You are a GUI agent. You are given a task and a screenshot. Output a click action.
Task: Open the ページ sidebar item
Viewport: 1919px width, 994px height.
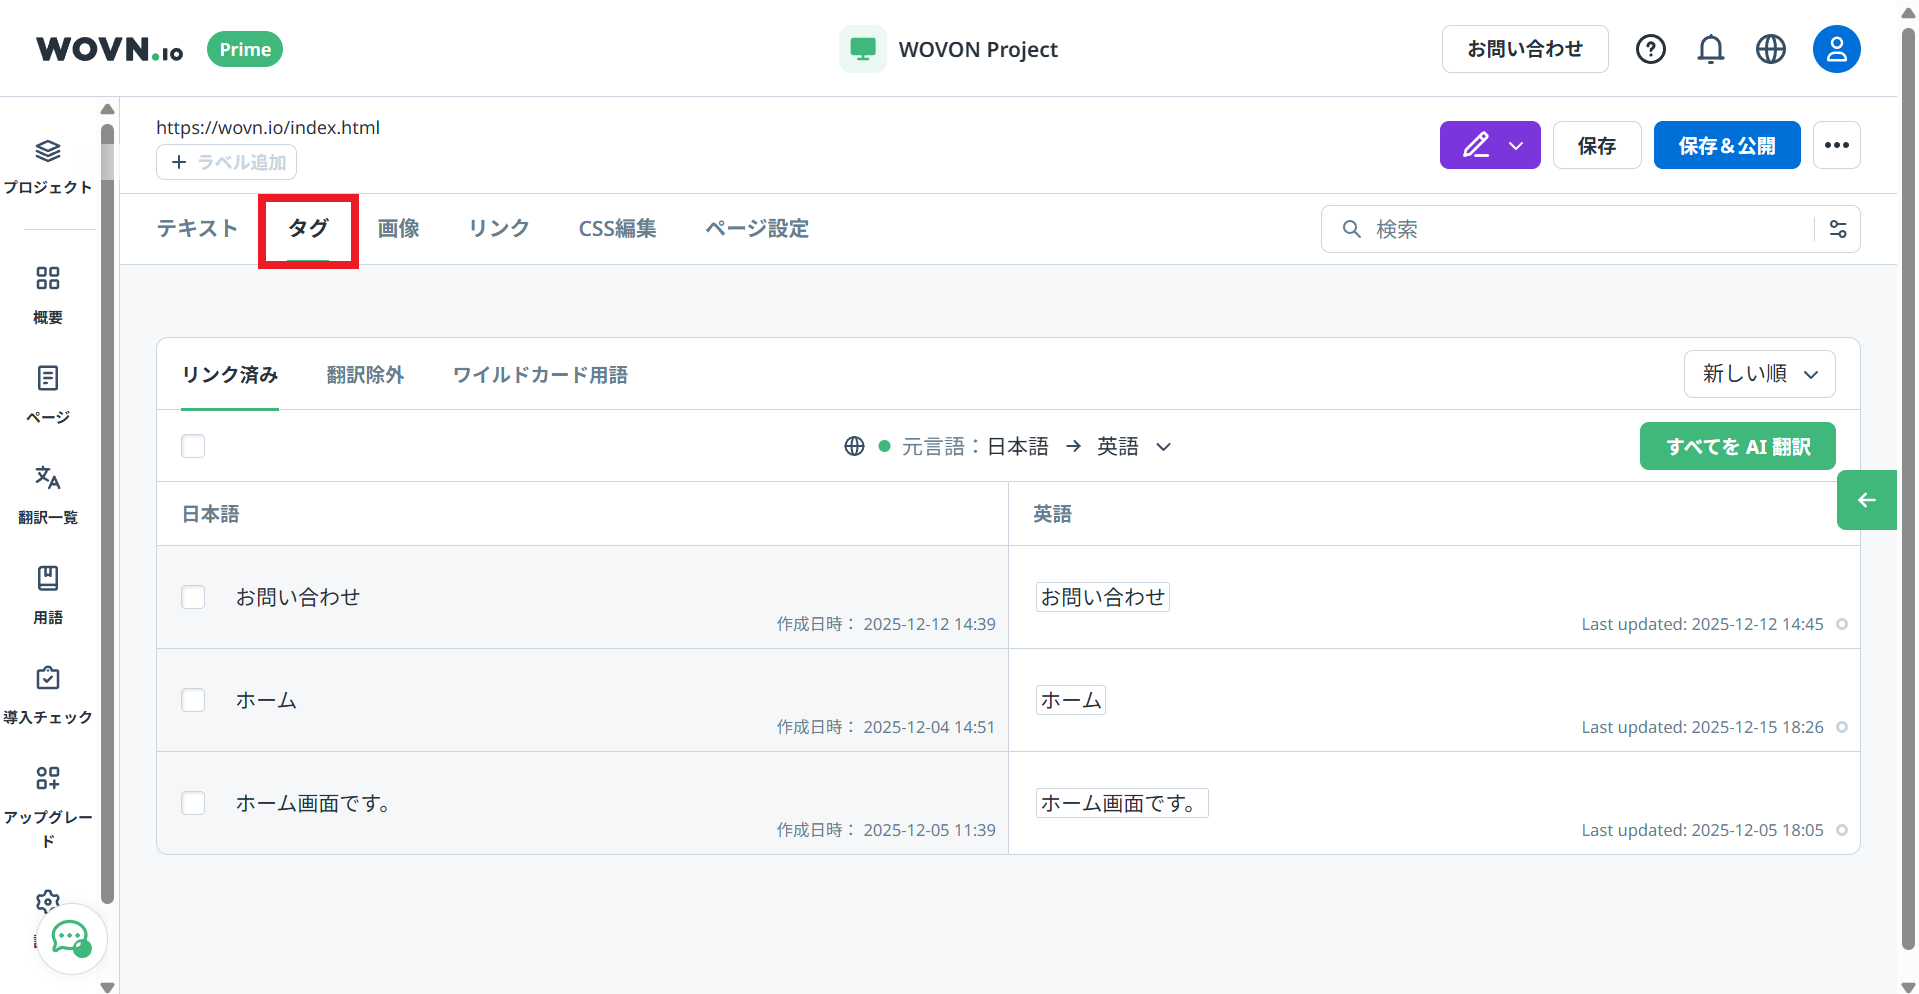[48, 395]
